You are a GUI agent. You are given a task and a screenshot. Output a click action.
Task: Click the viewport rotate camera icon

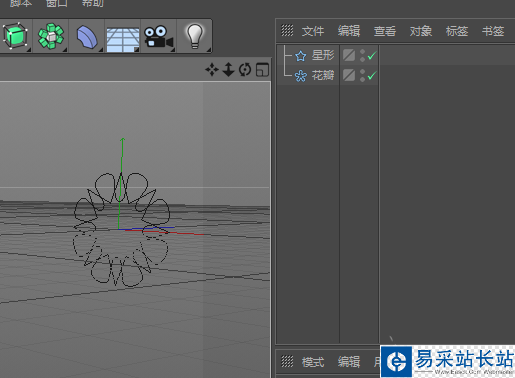click(245, 70)
